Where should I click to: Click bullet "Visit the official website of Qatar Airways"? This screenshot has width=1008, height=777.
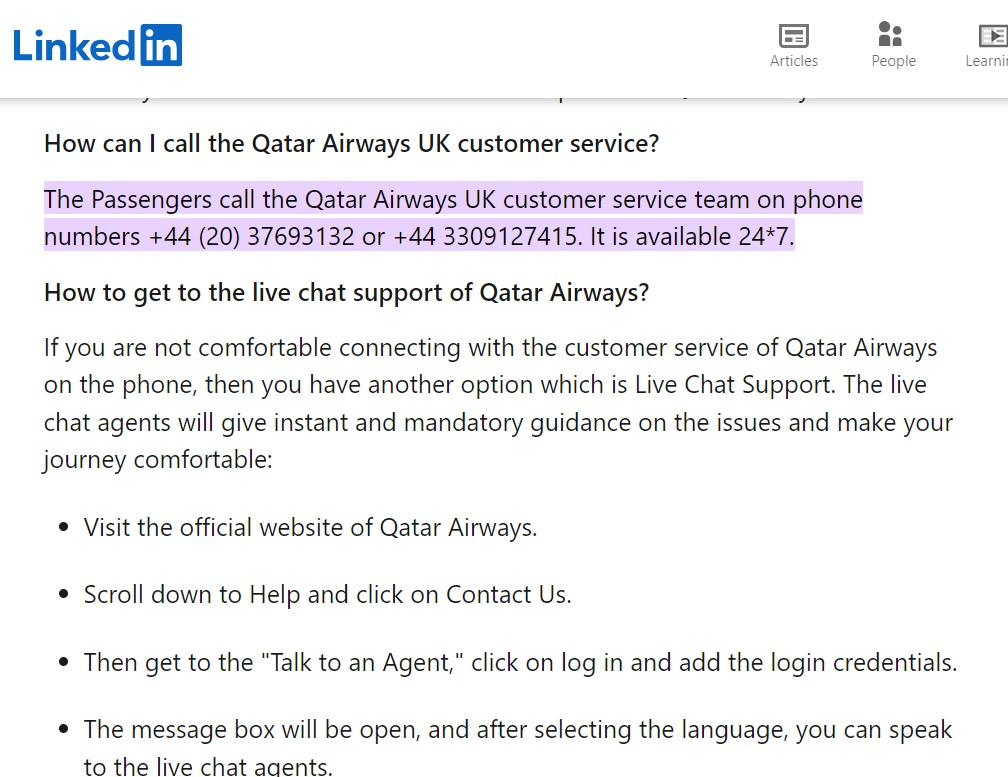(x=310, y=528)
